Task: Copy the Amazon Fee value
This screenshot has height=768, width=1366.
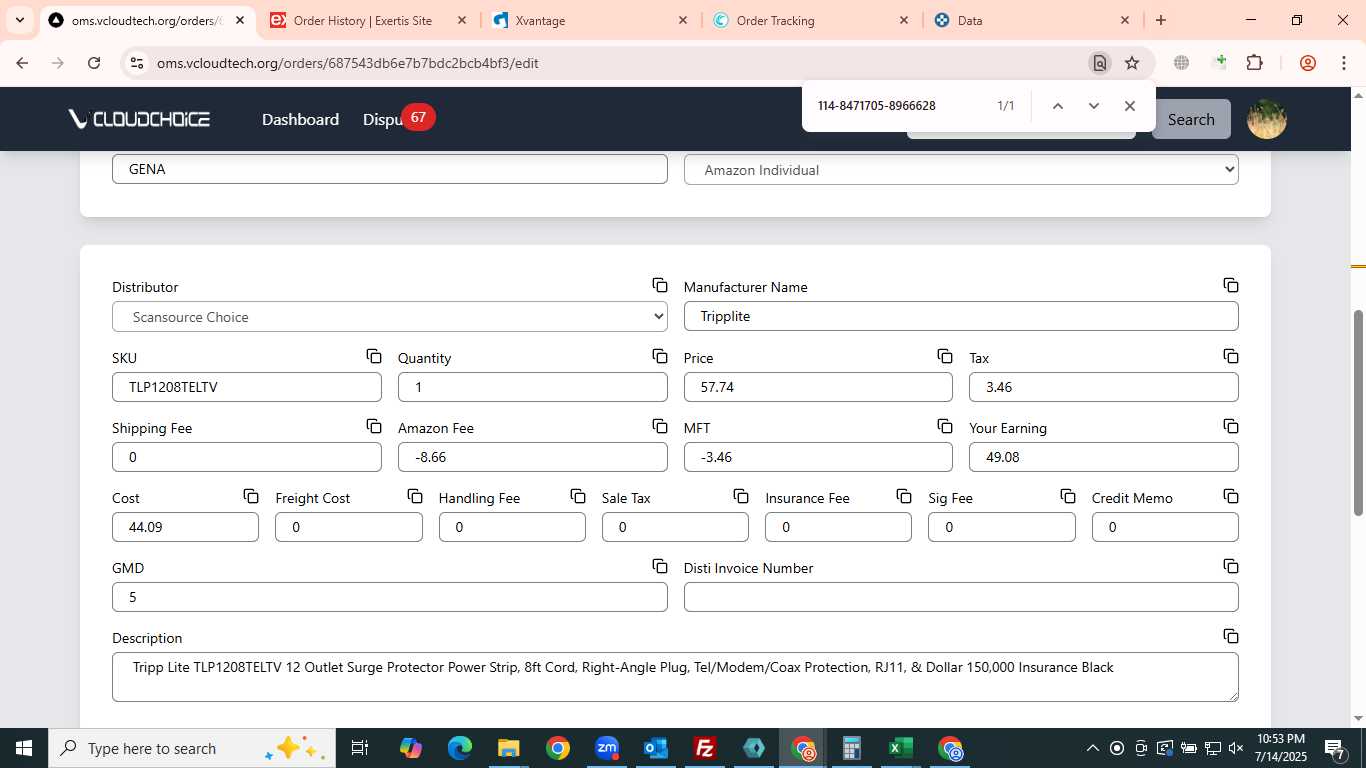Action: (x=660, y=427)
